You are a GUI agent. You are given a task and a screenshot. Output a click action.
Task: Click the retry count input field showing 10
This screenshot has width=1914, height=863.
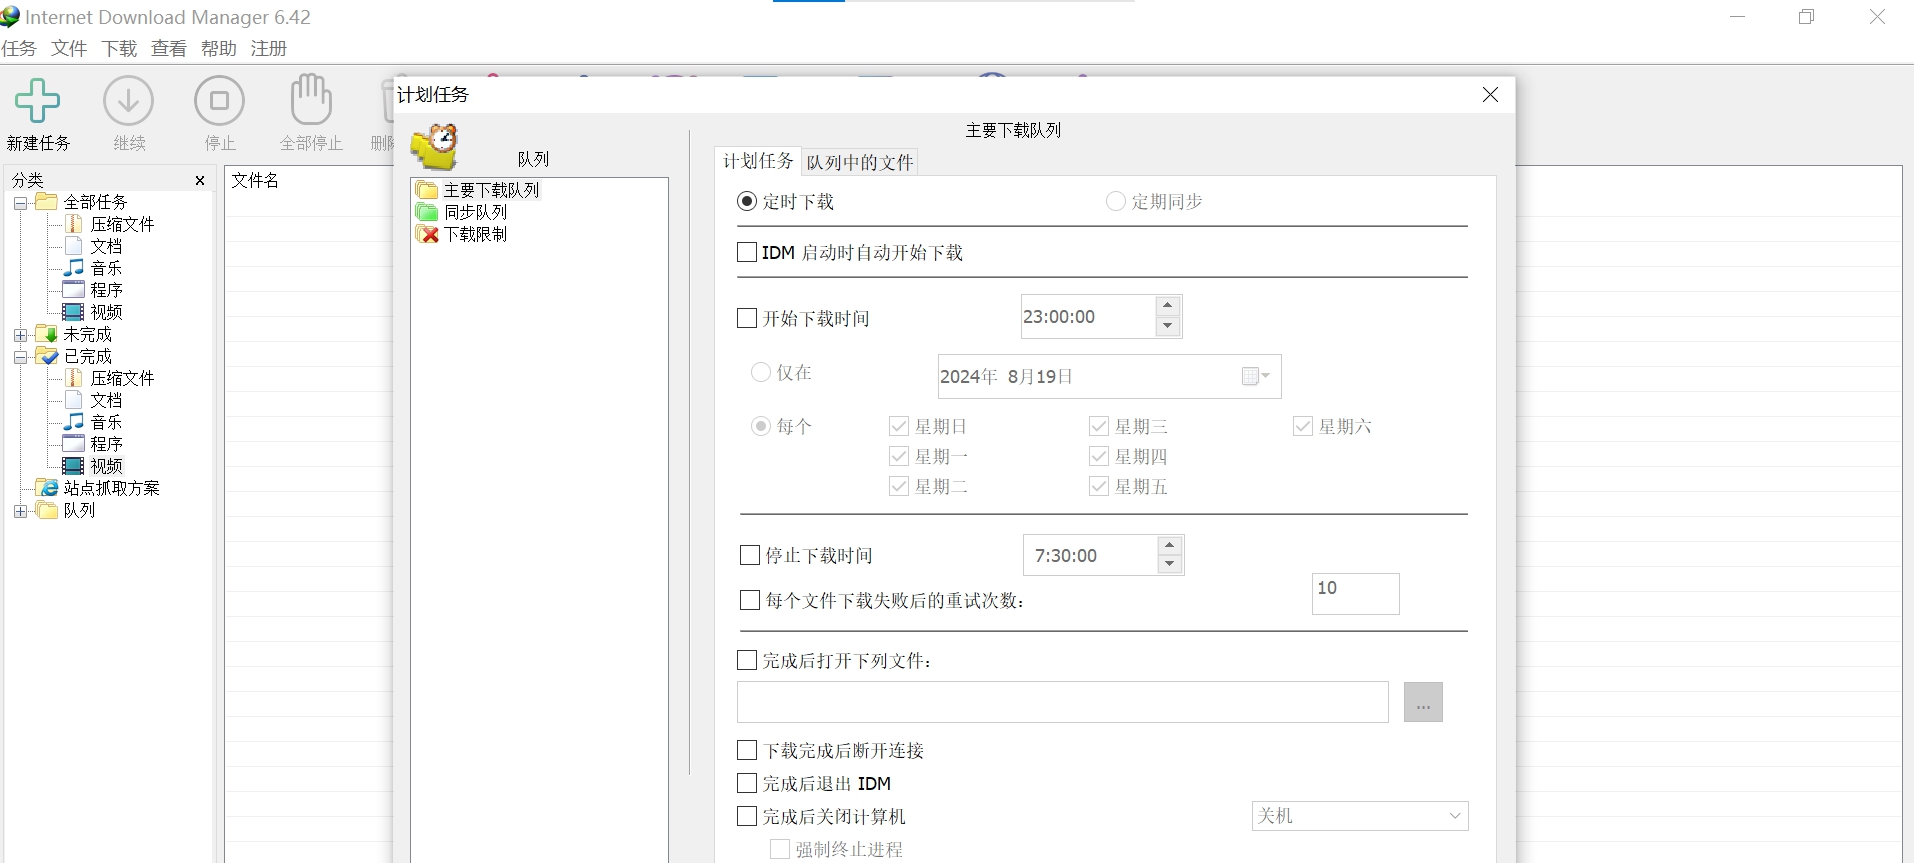point(1355,594)
